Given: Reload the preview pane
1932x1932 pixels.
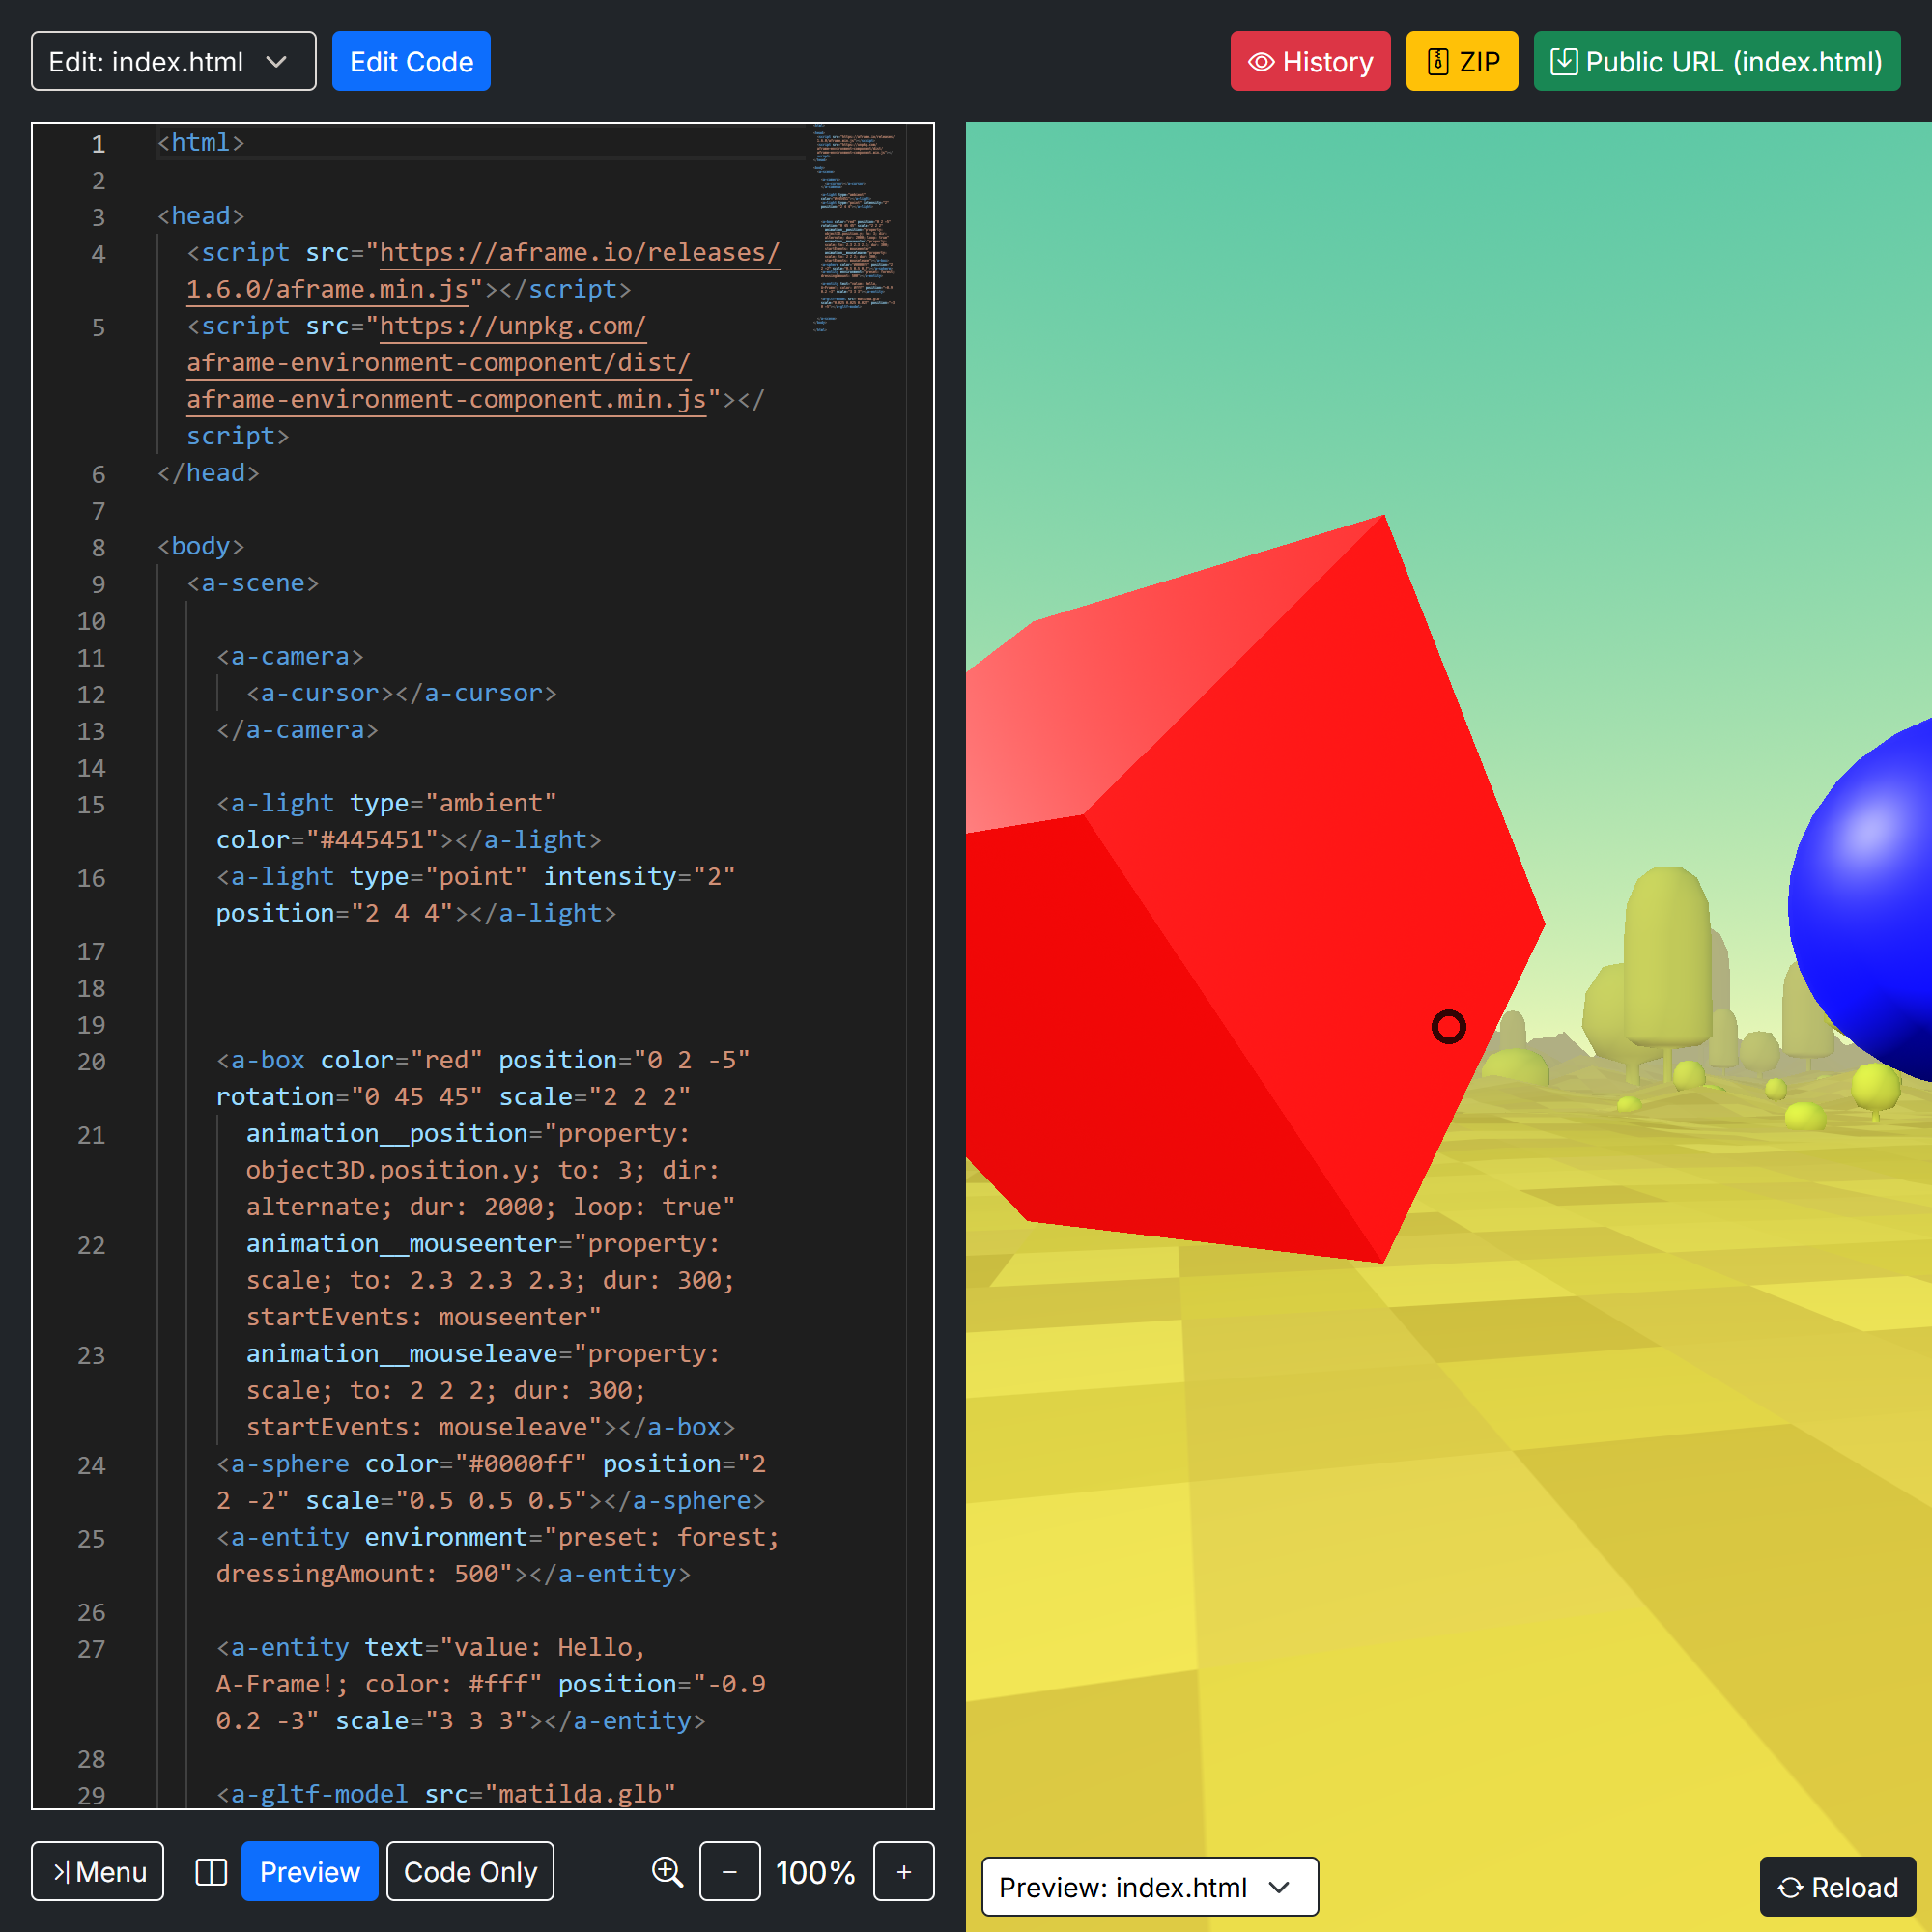Looking at the screenshot, I should (x=1837, y=1887).
